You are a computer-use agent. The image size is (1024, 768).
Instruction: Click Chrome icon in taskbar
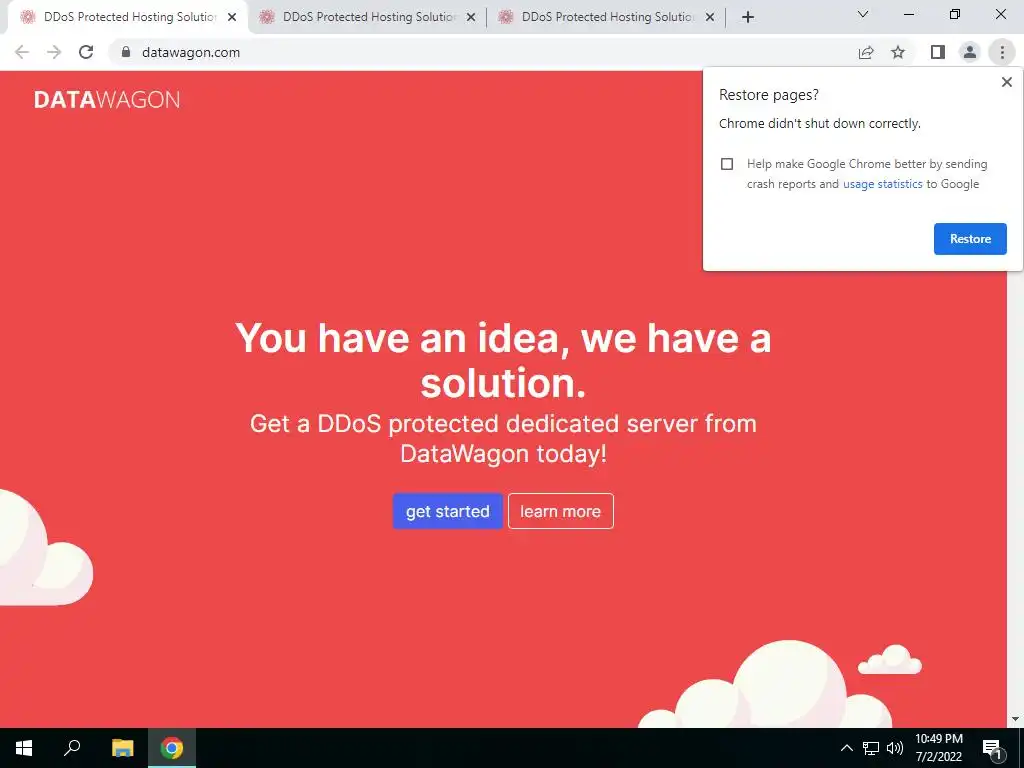(172, 748)
